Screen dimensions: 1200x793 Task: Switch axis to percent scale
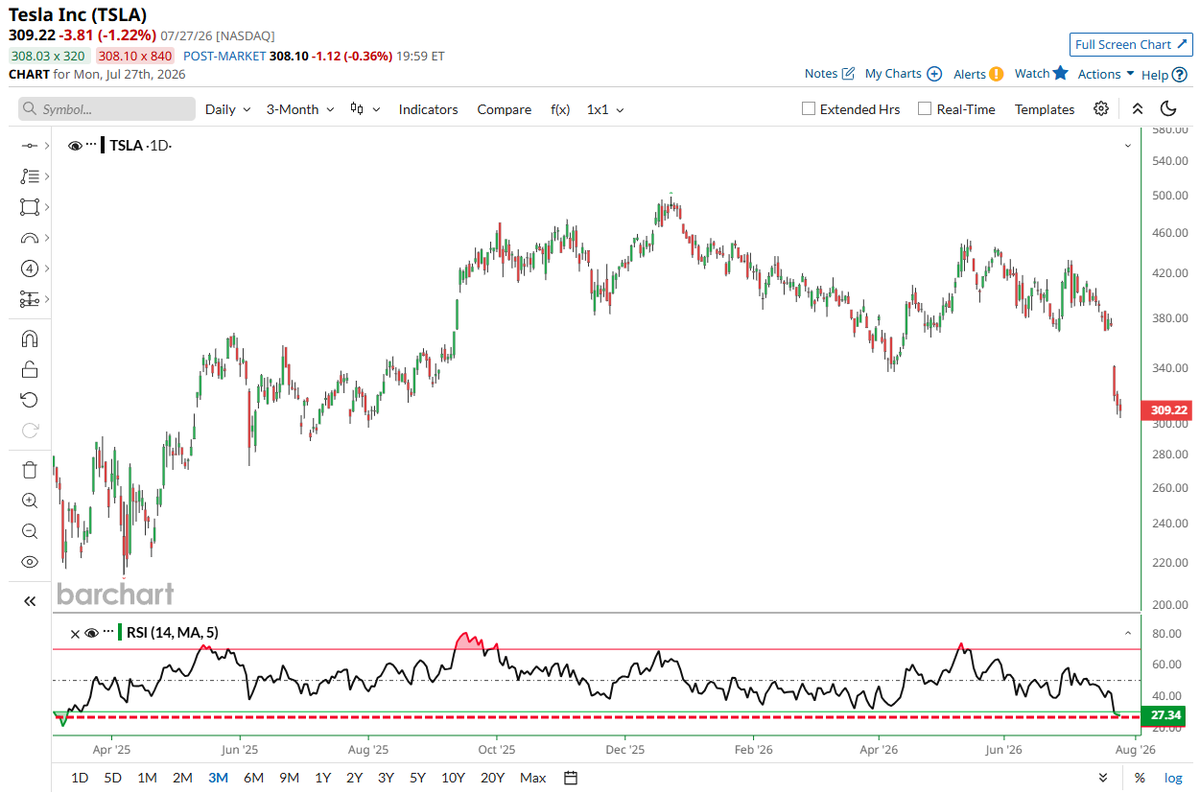click(x=1139, y=778)
